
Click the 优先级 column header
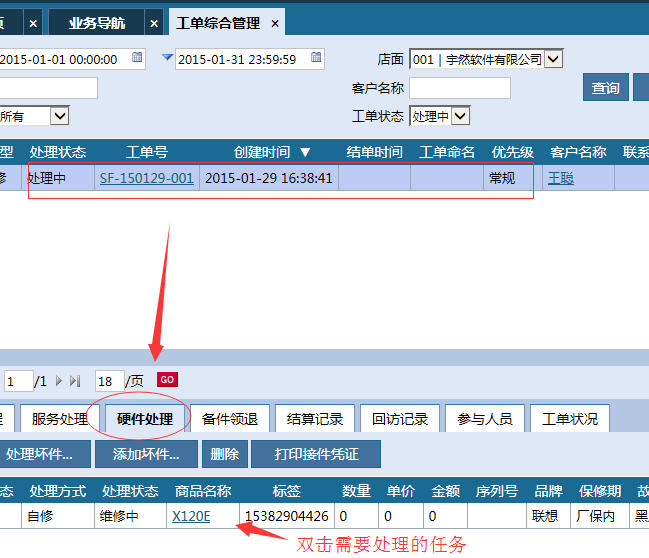pyautogui.click(x=513, y=152)
